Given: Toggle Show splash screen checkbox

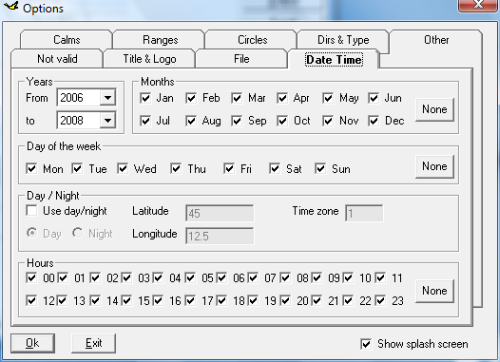Looking at the screenshot, I should click(x=366, y=344).
